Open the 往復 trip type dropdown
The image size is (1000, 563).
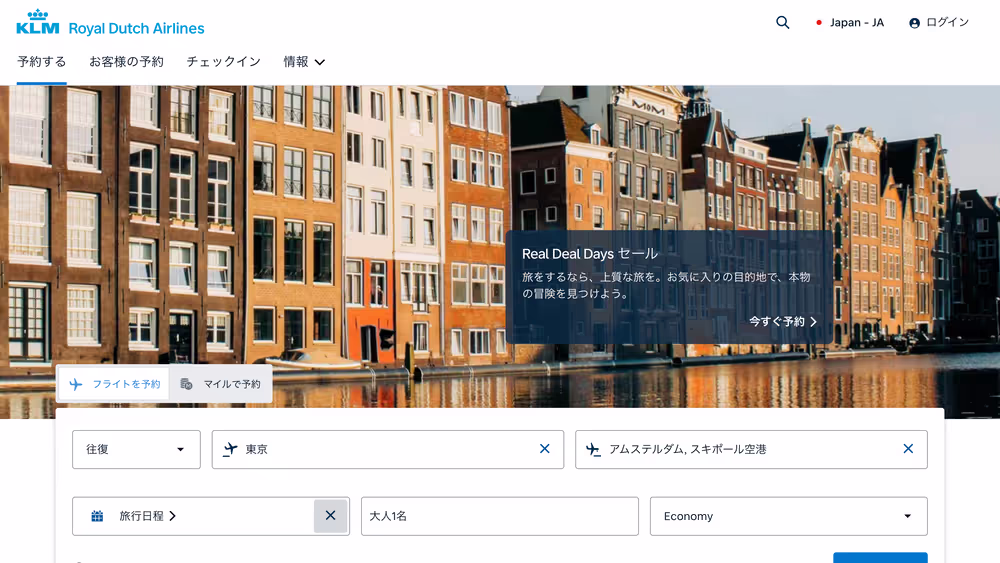[136, 449]
